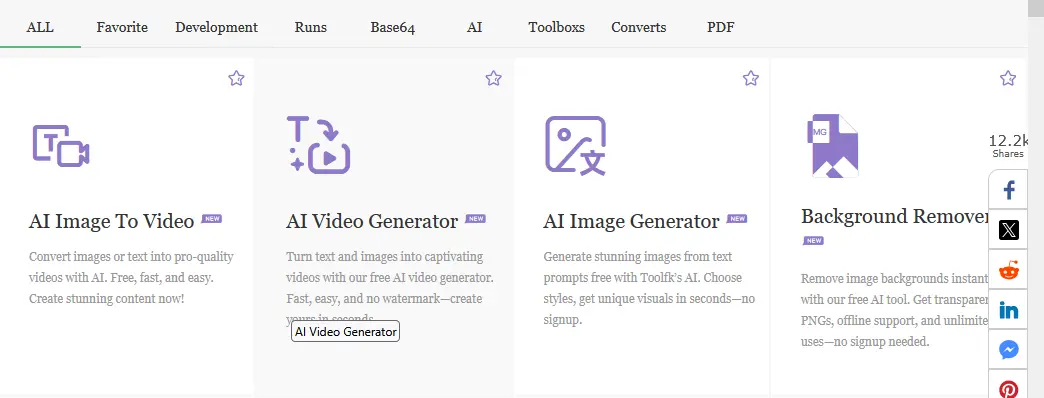Share via Messenger
The image size is (1044, 398).
tap(1009, 350)
